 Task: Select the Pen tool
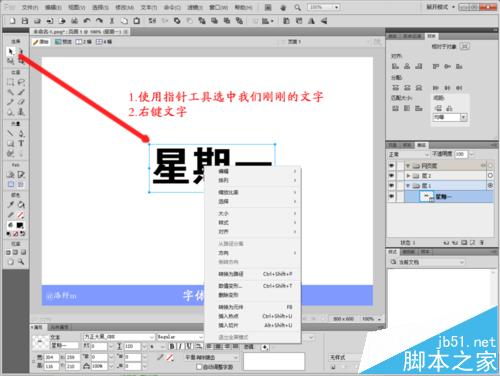pyautogui.click(x=21, y=133)
